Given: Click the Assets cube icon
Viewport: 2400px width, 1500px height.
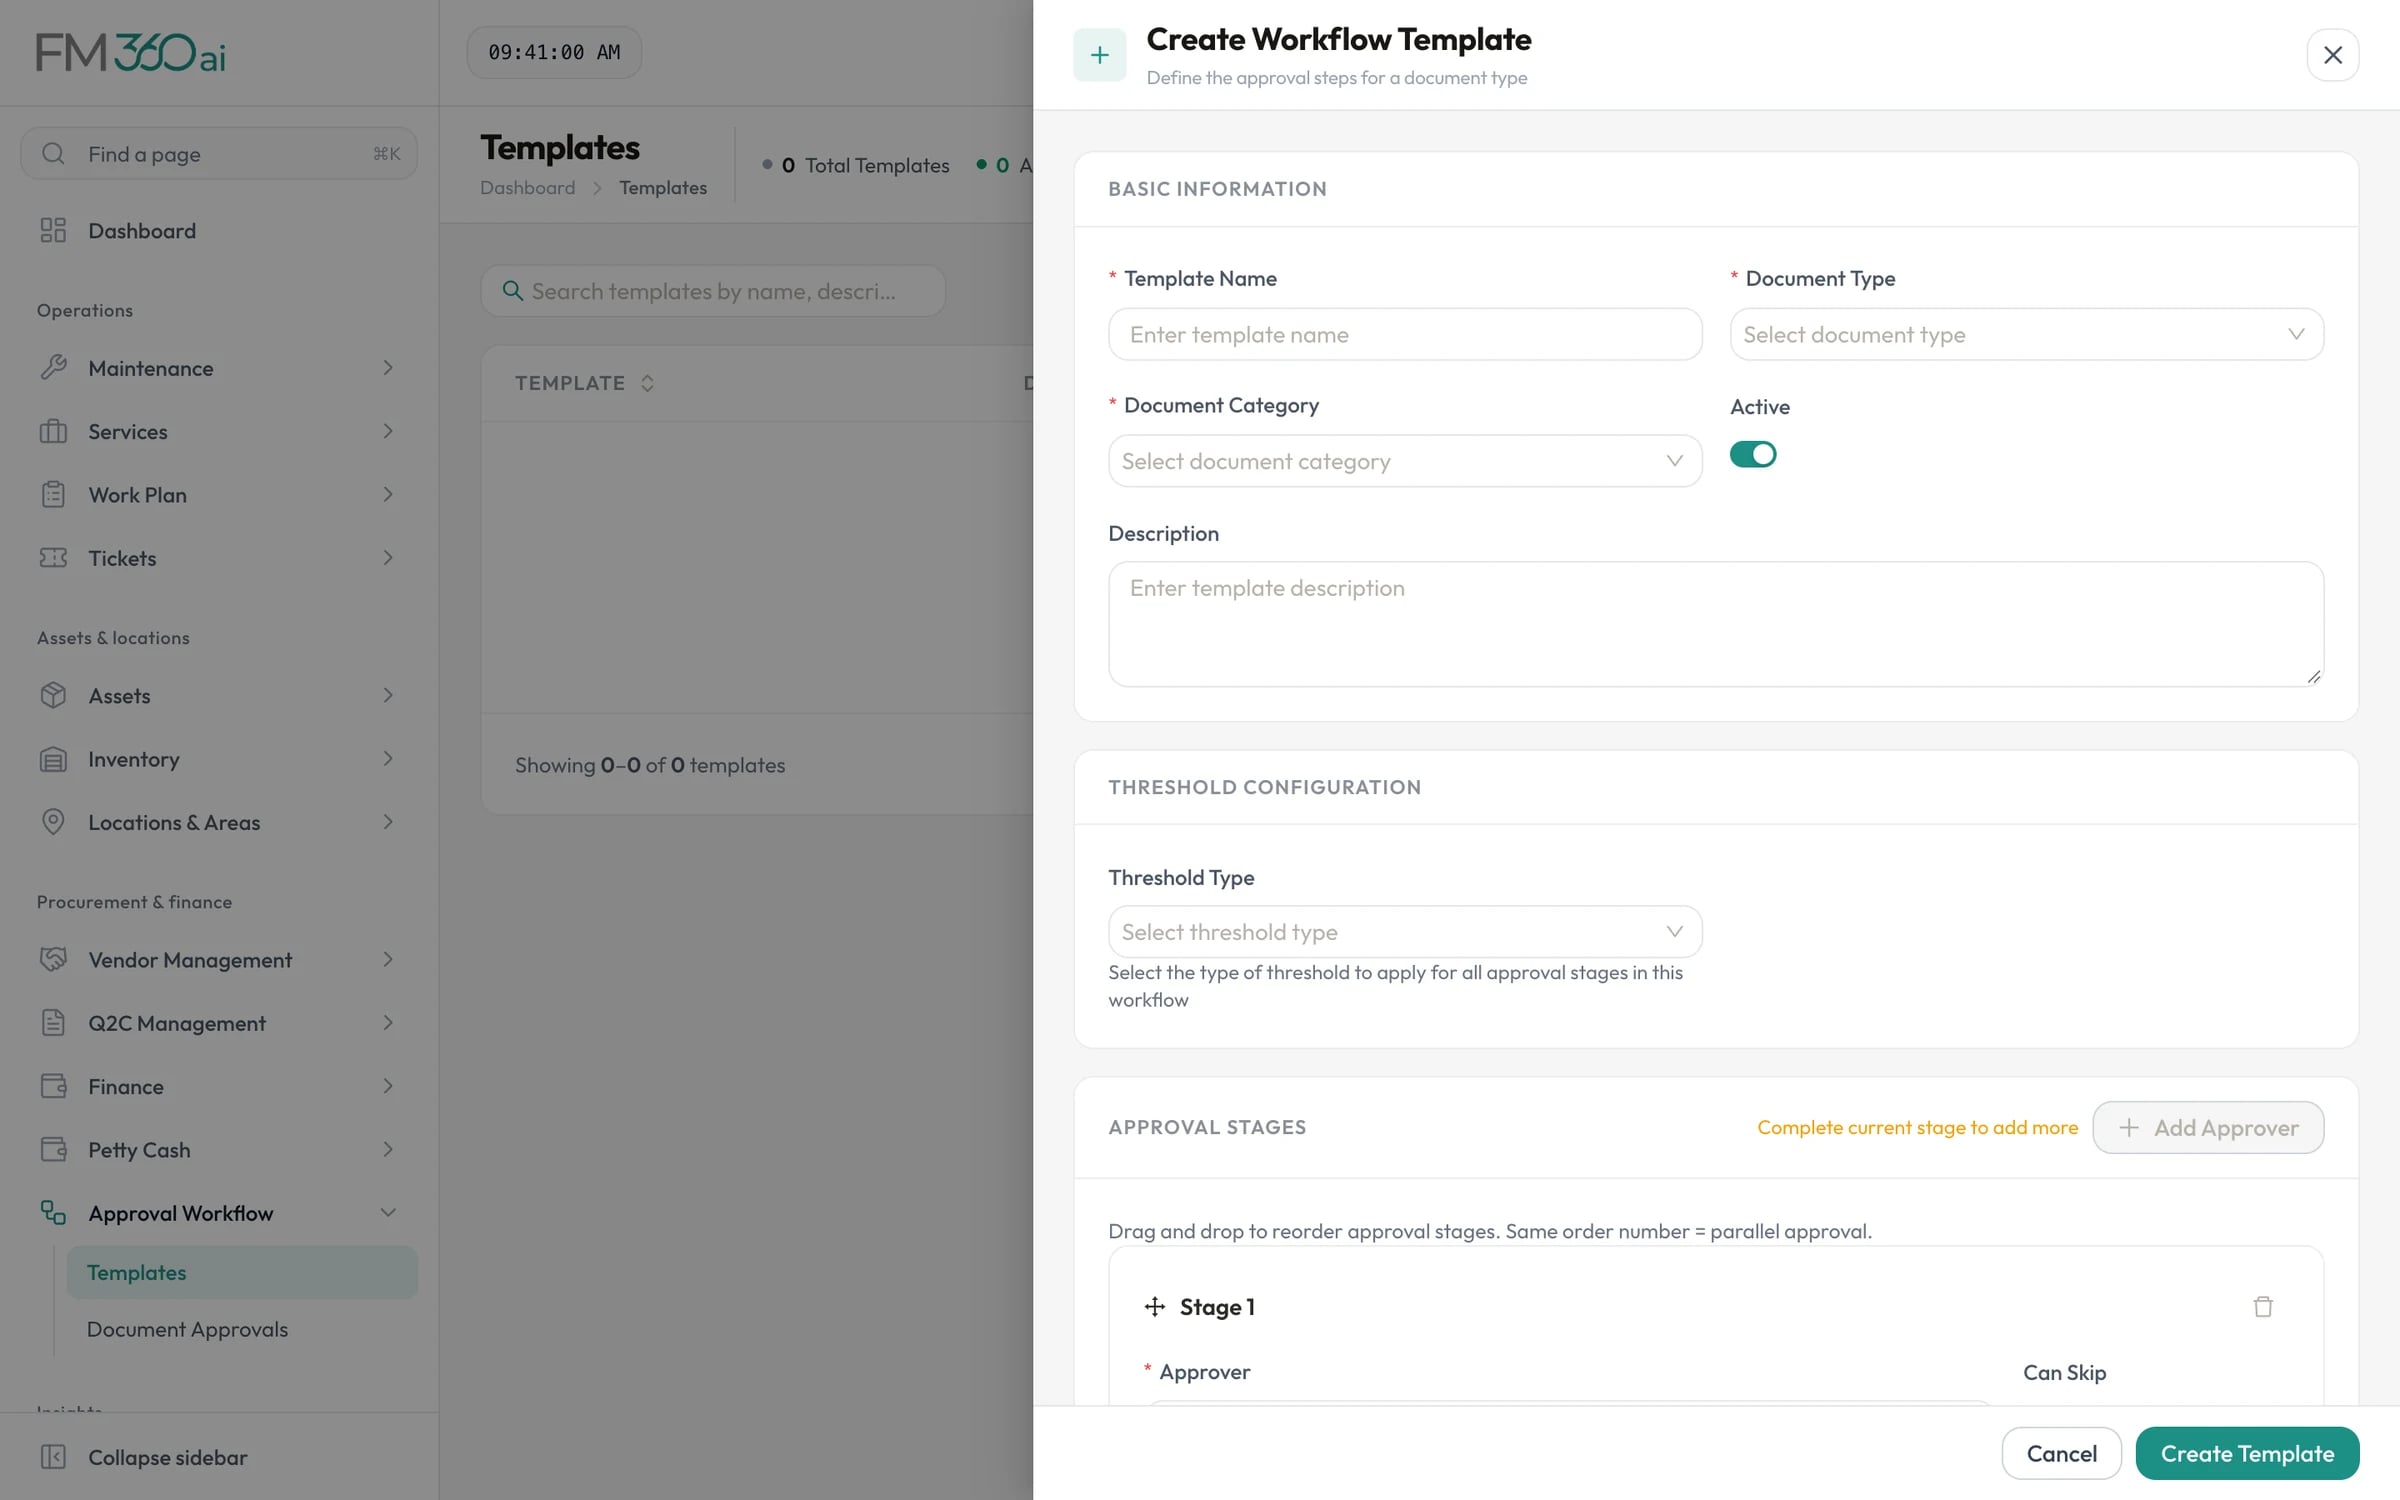Looking at the screenshot, I should [x=53, y=695].
